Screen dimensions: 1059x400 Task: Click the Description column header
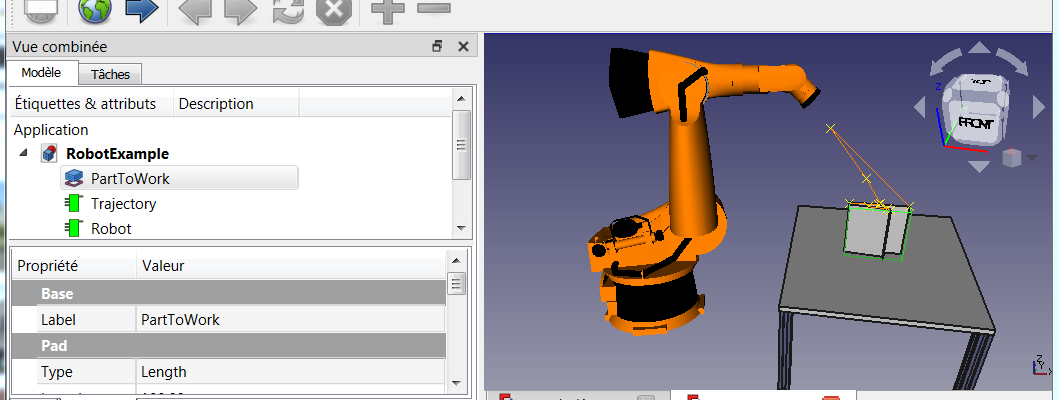point(216,104)
